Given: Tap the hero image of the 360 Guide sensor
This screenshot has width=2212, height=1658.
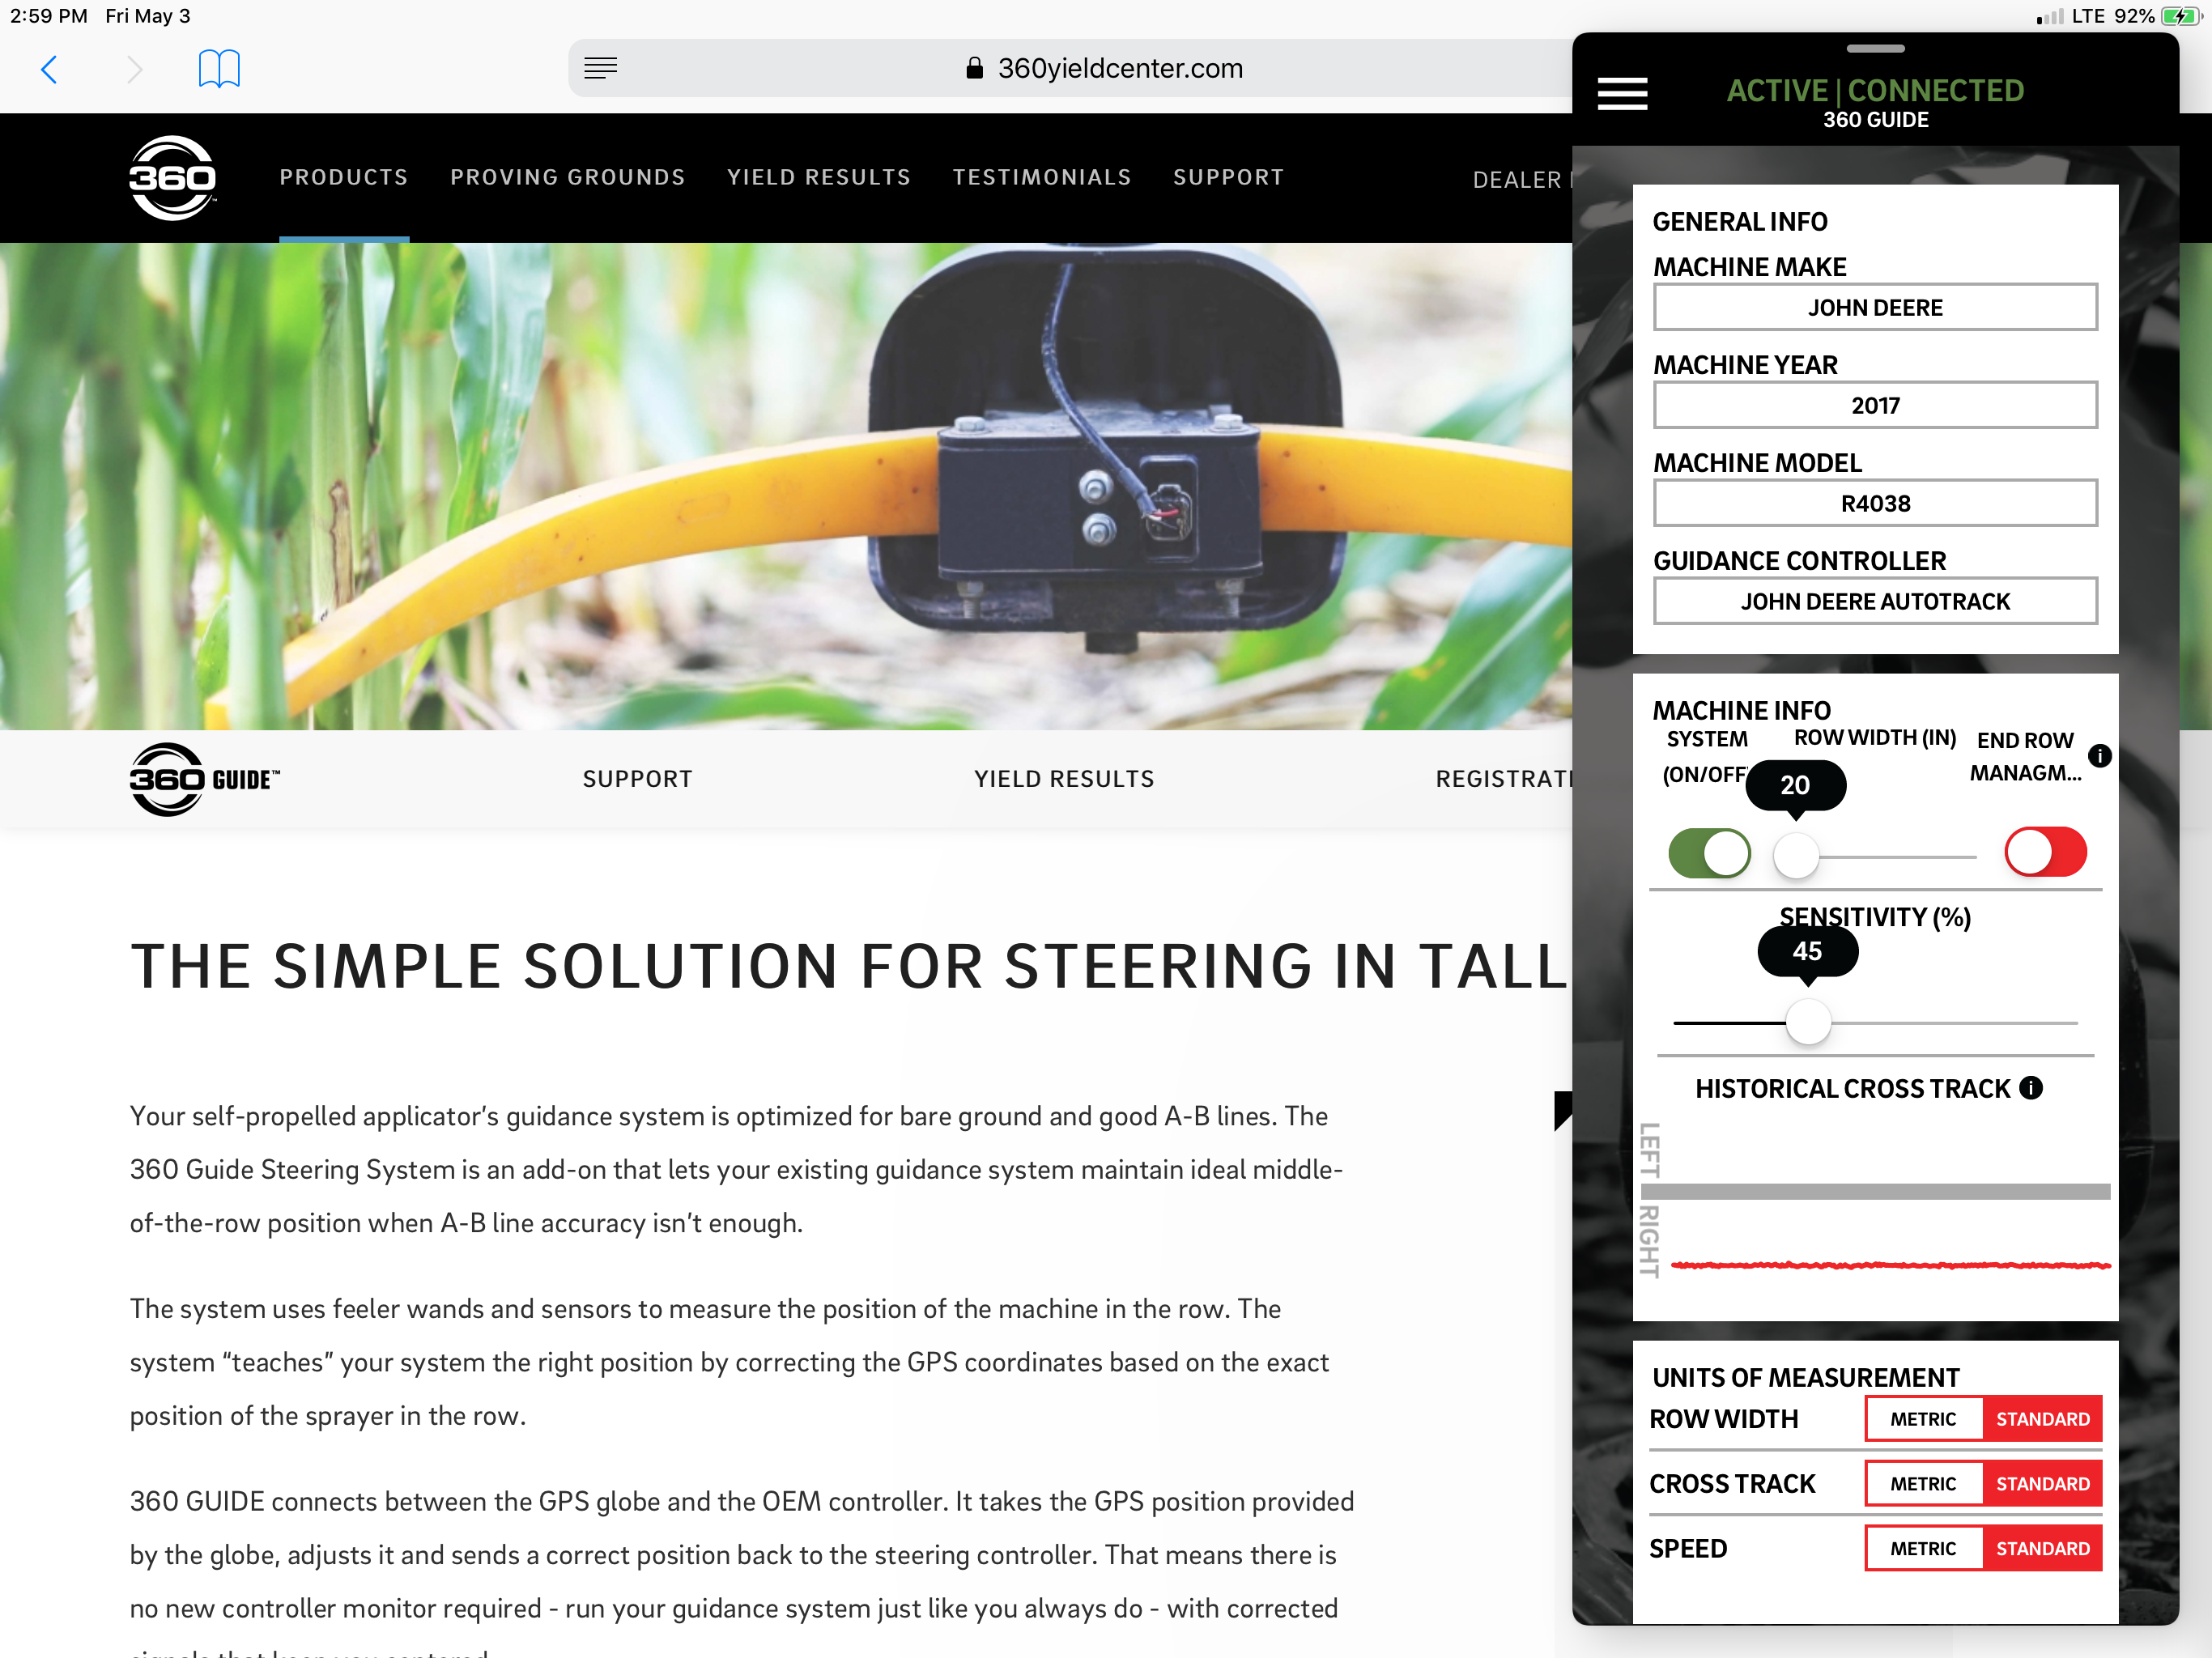Looking at the screenshot, I should (786, 486).
